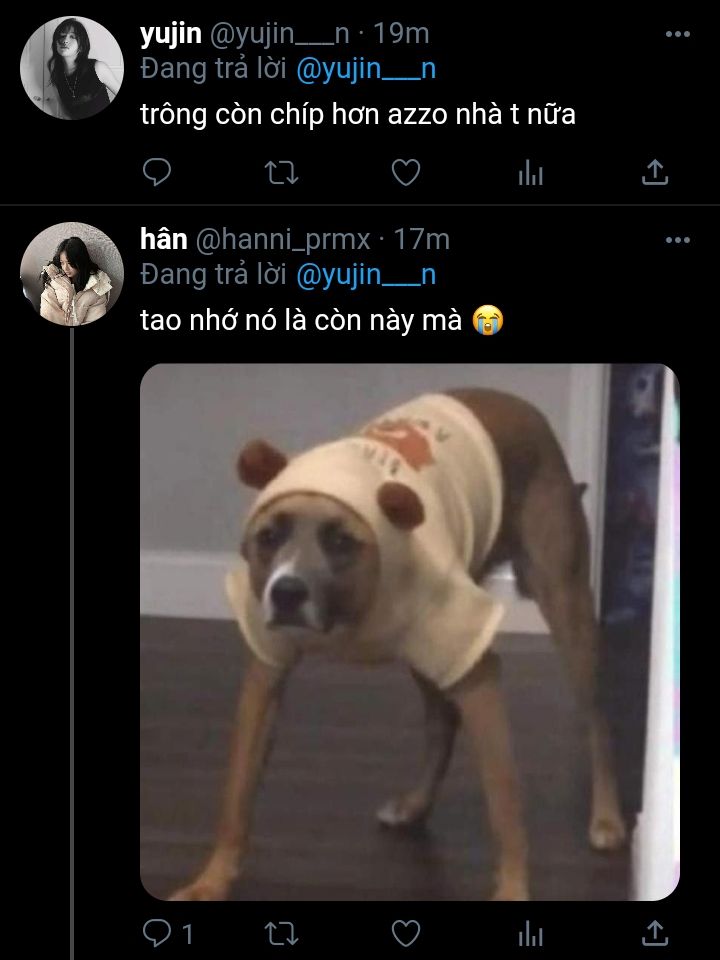This screenshot has width=720, height=960.
Task: Reply to yujin's tweet about azzo
Action: pyautogui.click(x=158, y=173)
